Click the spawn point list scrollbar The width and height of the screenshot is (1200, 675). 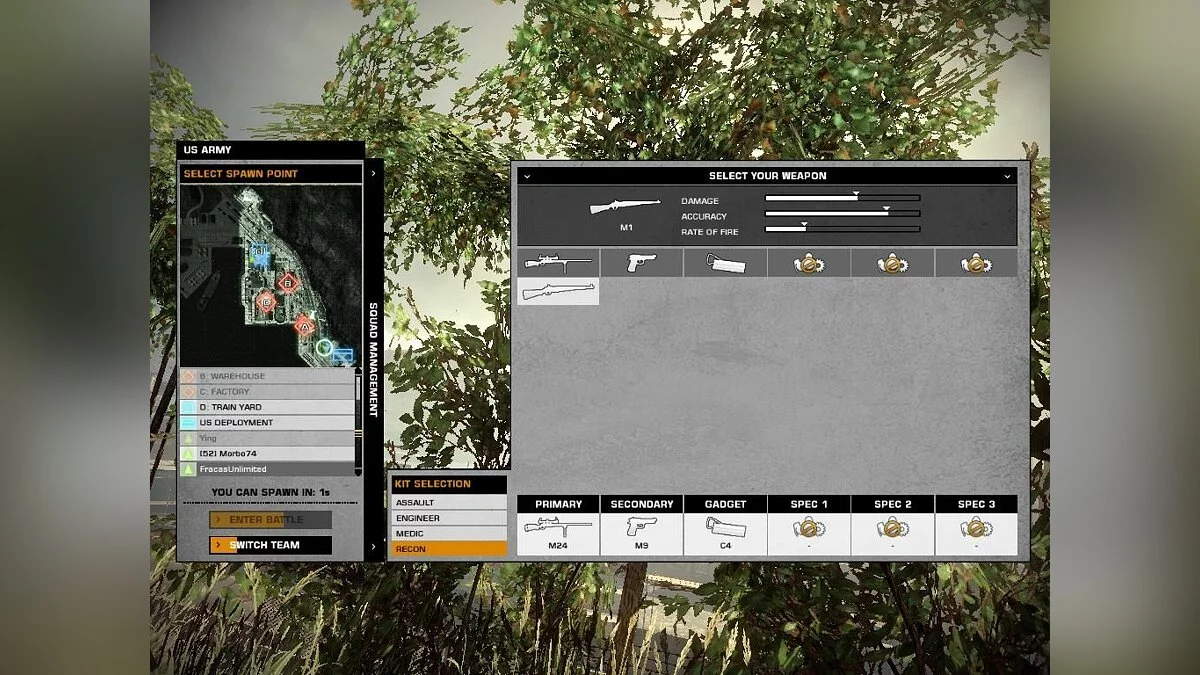tap(358, 422)
